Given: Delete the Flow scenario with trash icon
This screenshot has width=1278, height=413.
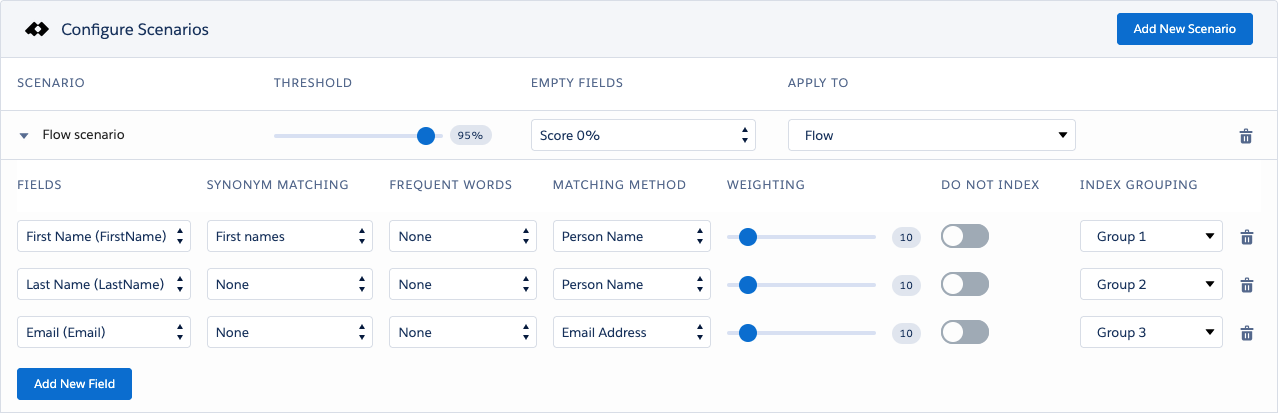Looking at the screenshot, I should click(1245, 136).
